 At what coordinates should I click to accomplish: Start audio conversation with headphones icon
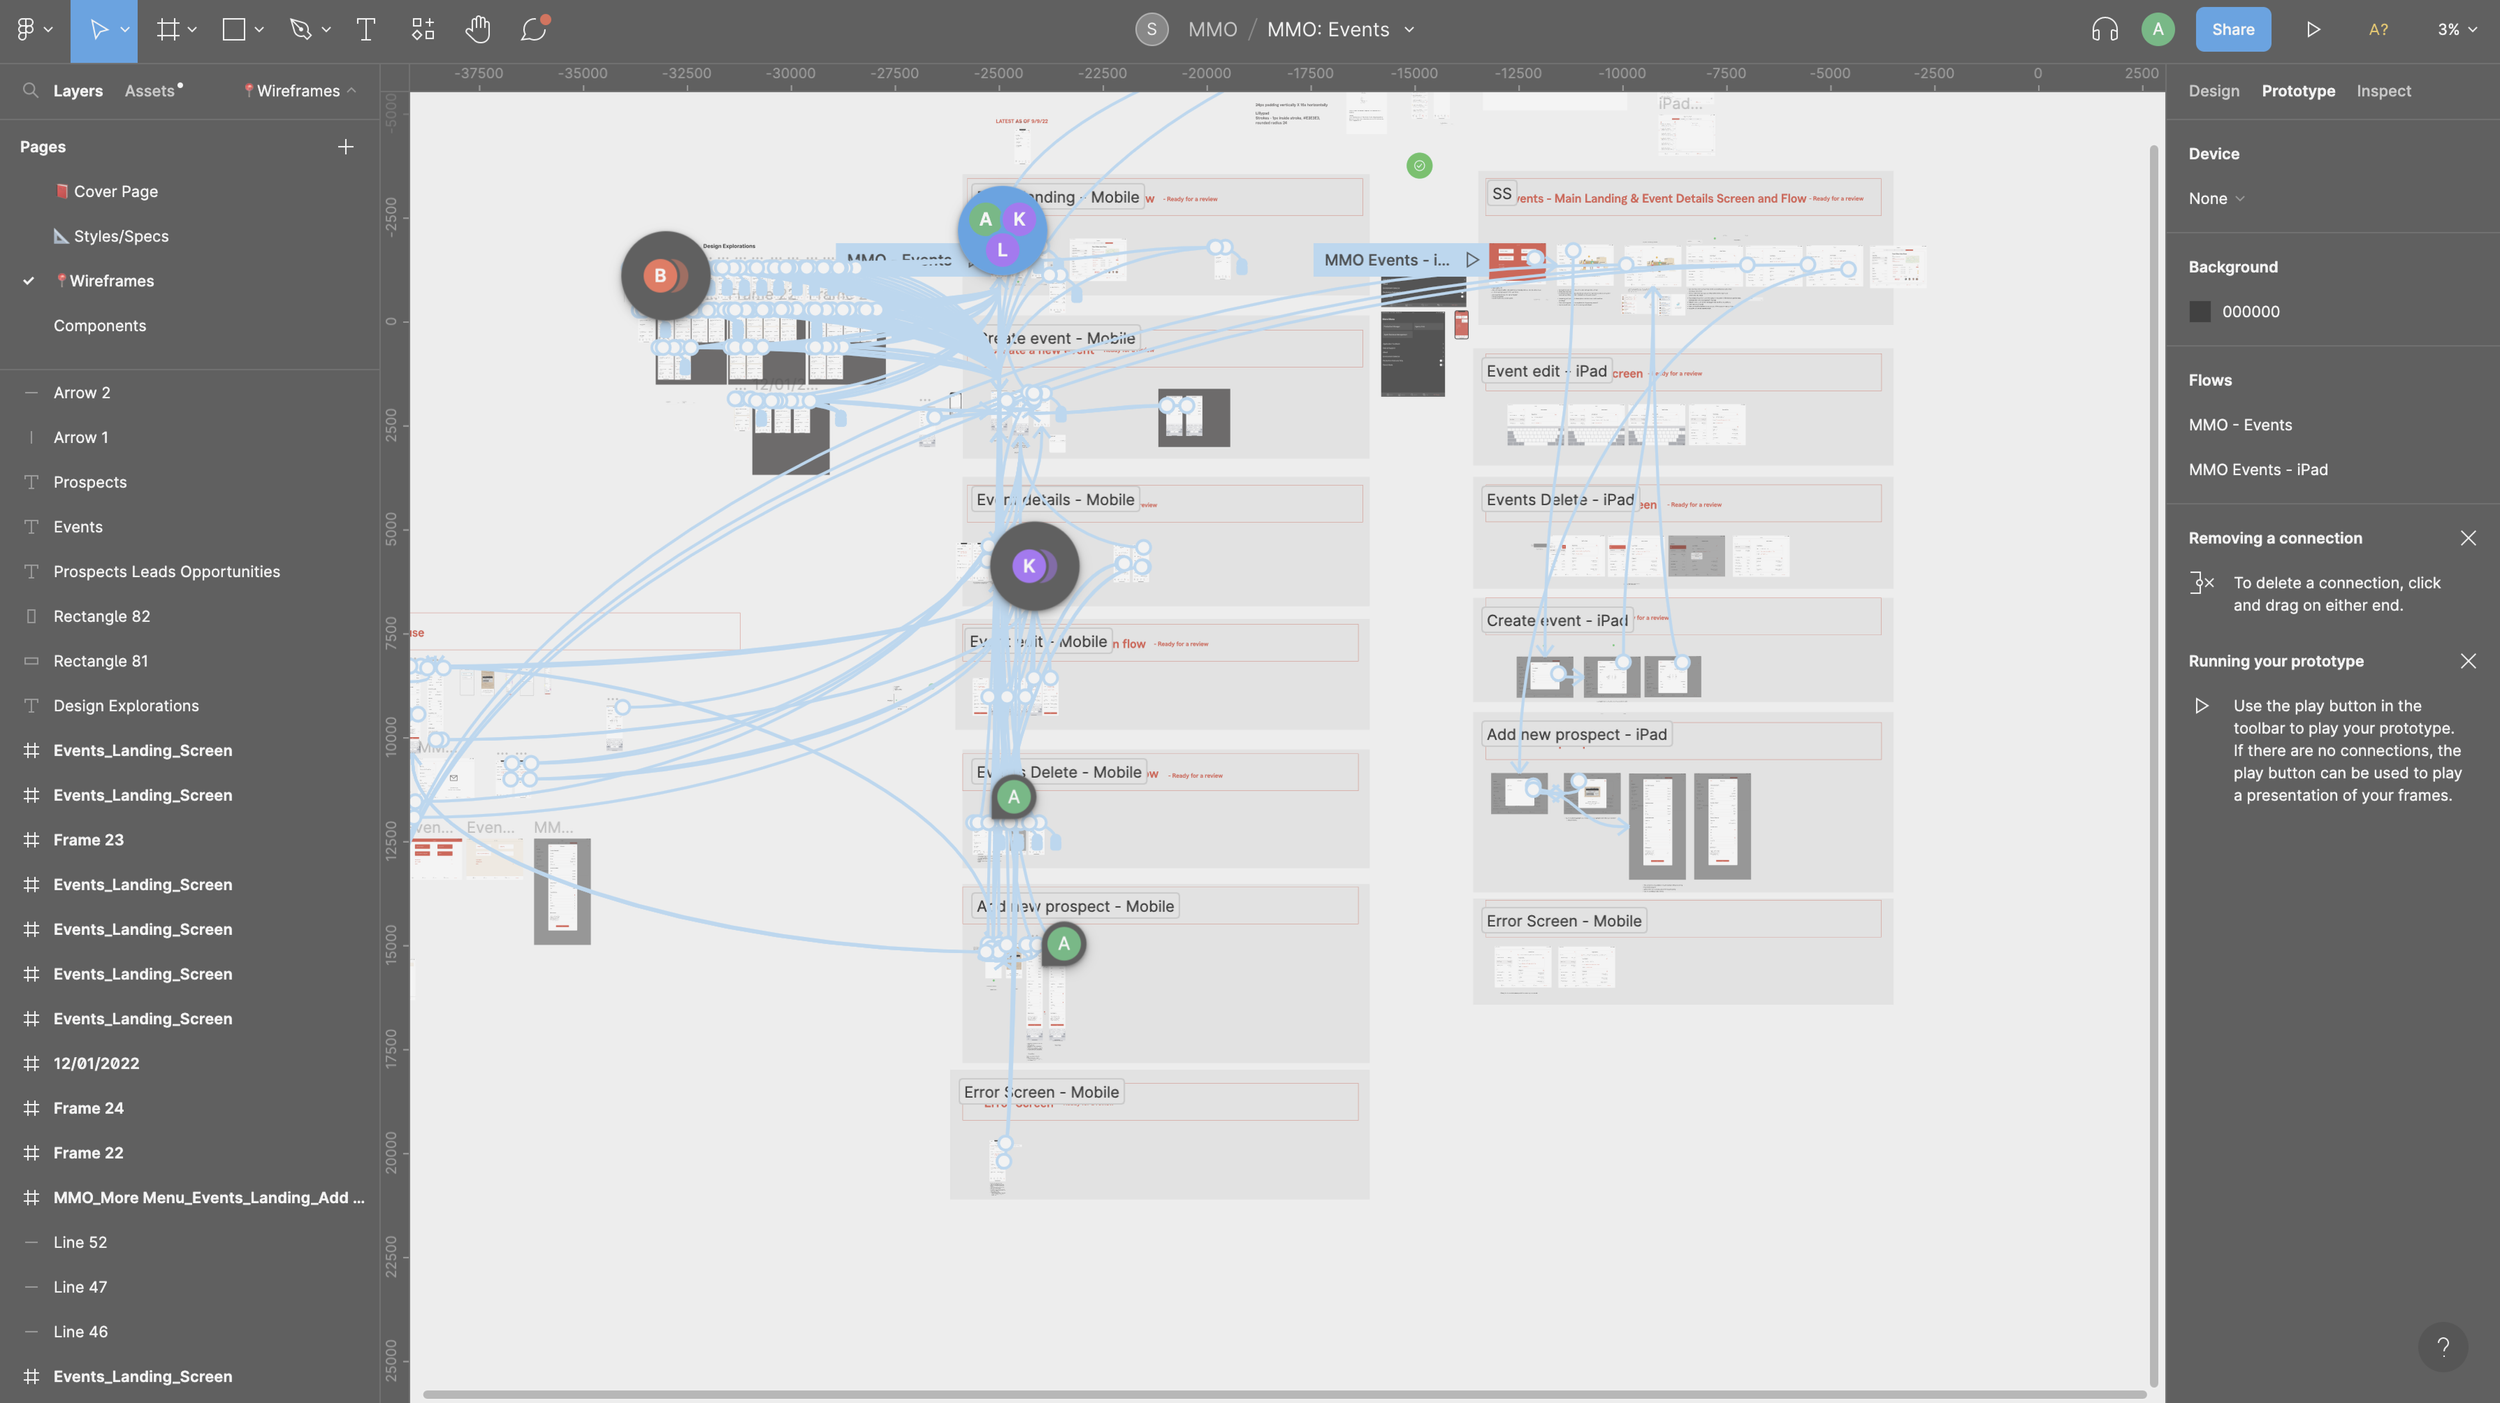tap(2104, 30)
